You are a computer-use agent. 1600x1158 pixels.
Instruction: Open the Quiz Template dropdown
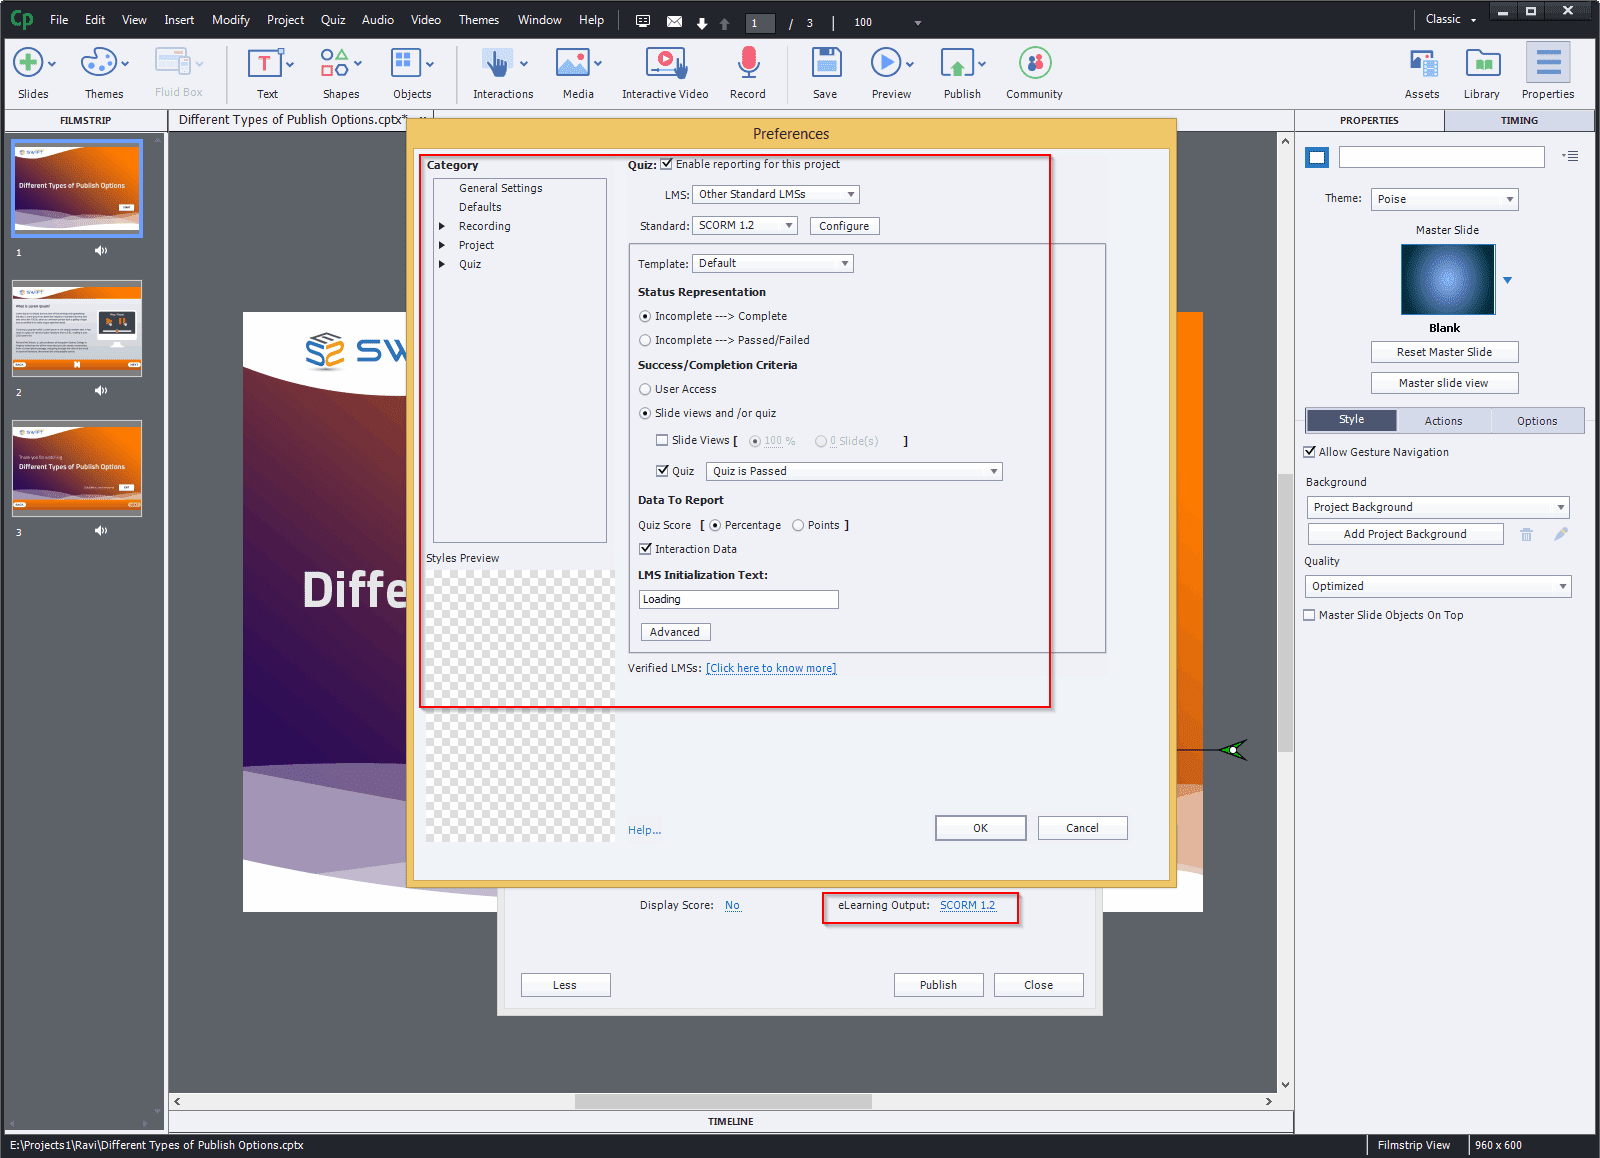(772, 263)
